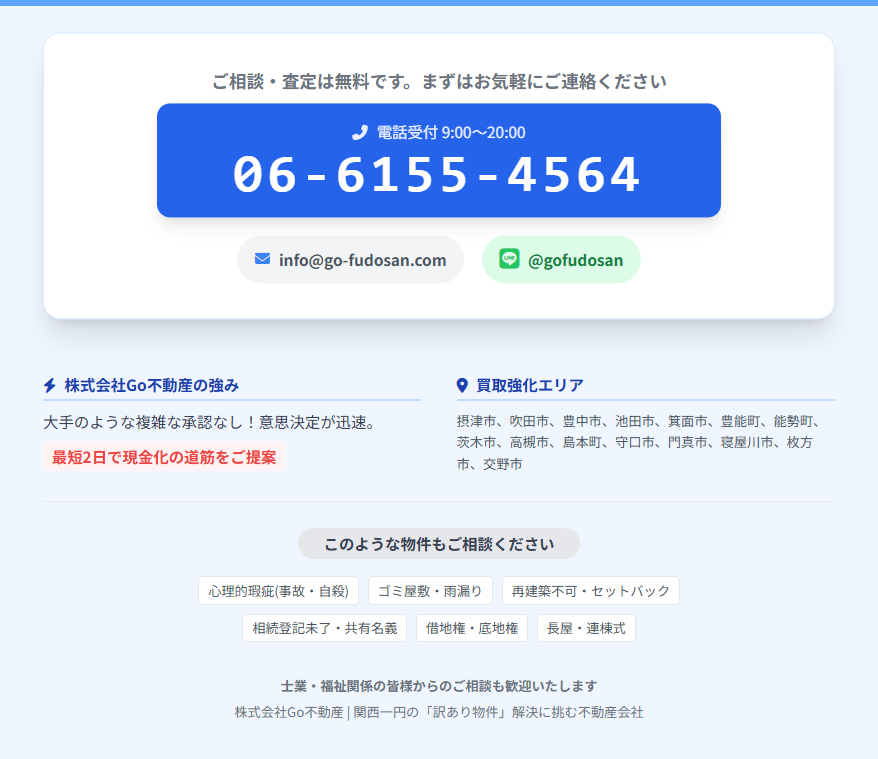Choose the 相続登記未了・共有名義 tag
This screenshot has width=878, height=759.
point(324,628)
